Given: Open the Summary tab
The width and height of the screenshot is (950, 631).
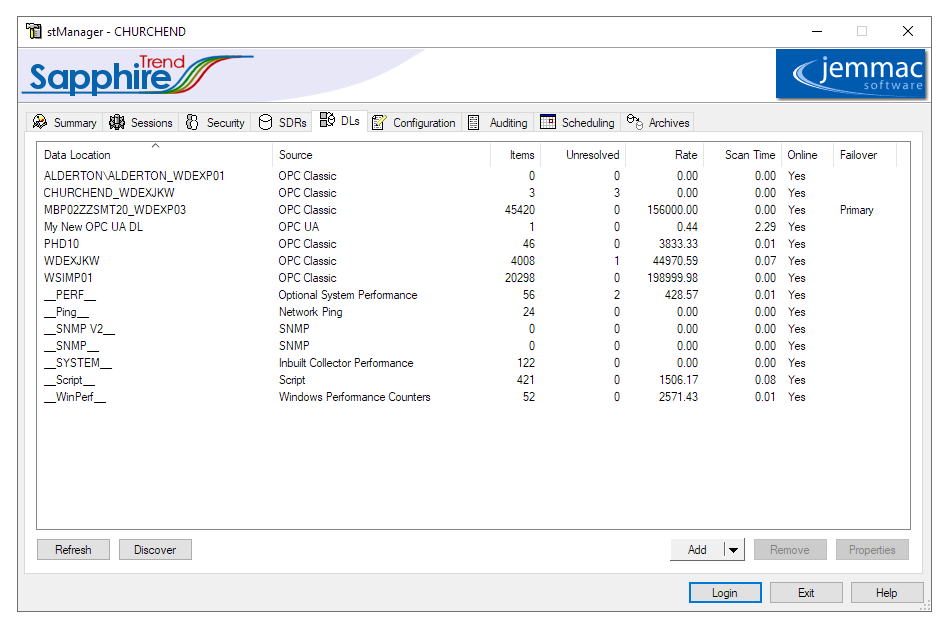Looking at the screenshot, I should click(64, 122).
